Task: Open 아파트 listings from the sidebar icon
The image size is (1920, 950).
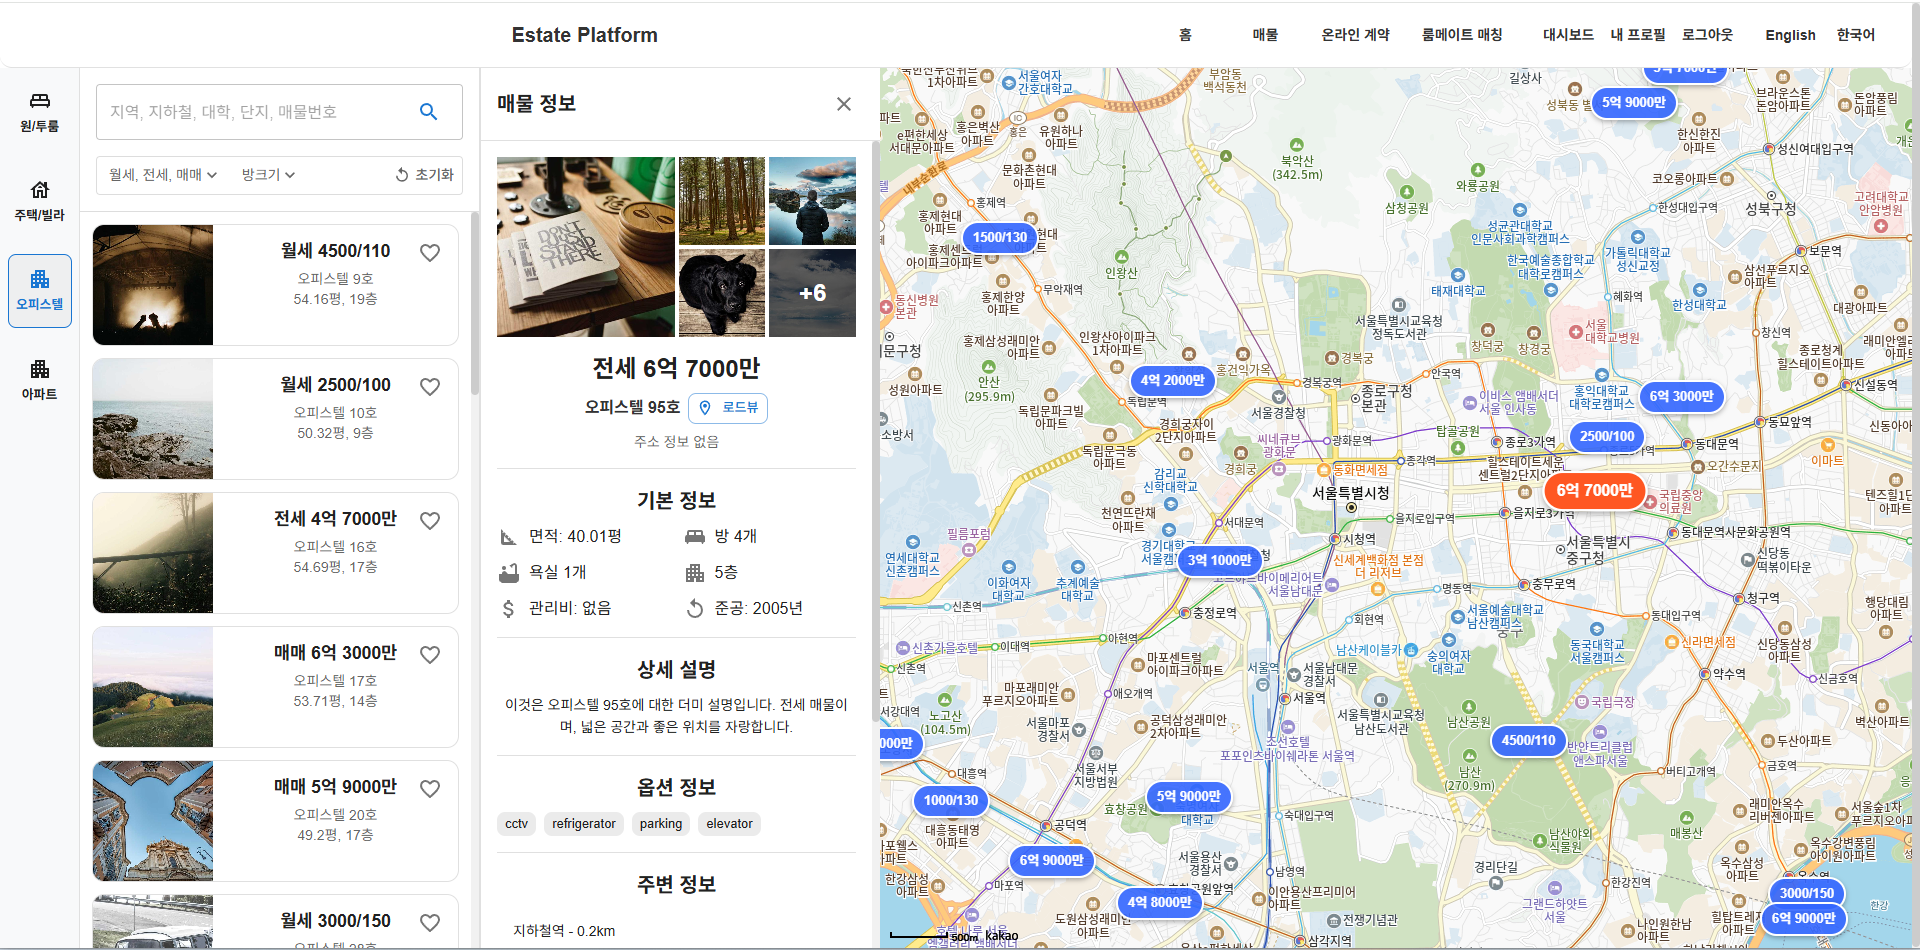Action: click(39, 377)
